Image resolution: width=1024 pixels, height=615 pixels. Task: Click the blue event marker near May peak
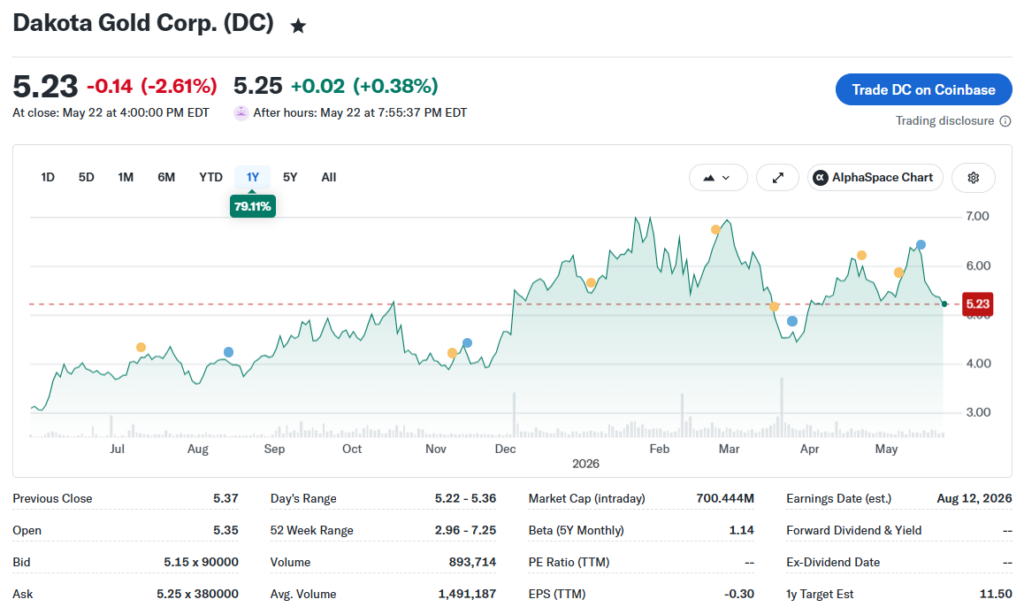tap(921, 245)
